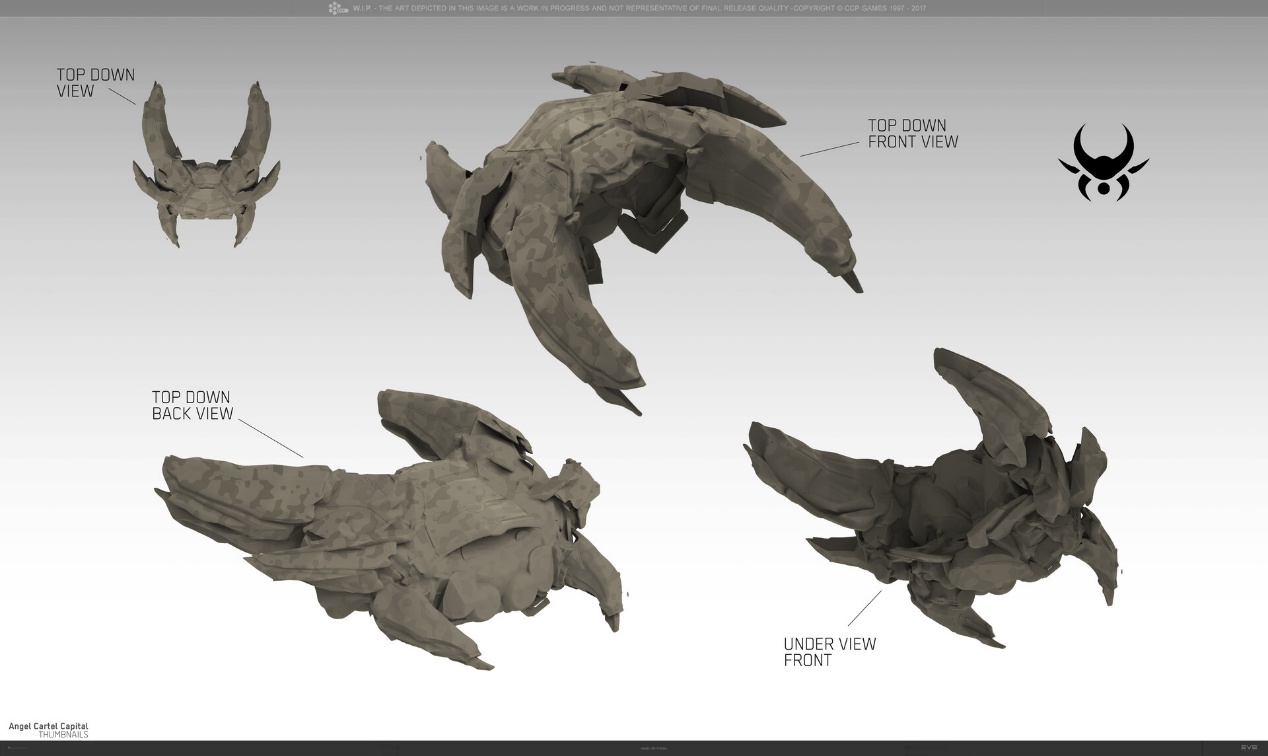Click the pointer line above "UNDER VIEW FRONT"
This screenshot has height=756, width=1268.
pos(866,608)
